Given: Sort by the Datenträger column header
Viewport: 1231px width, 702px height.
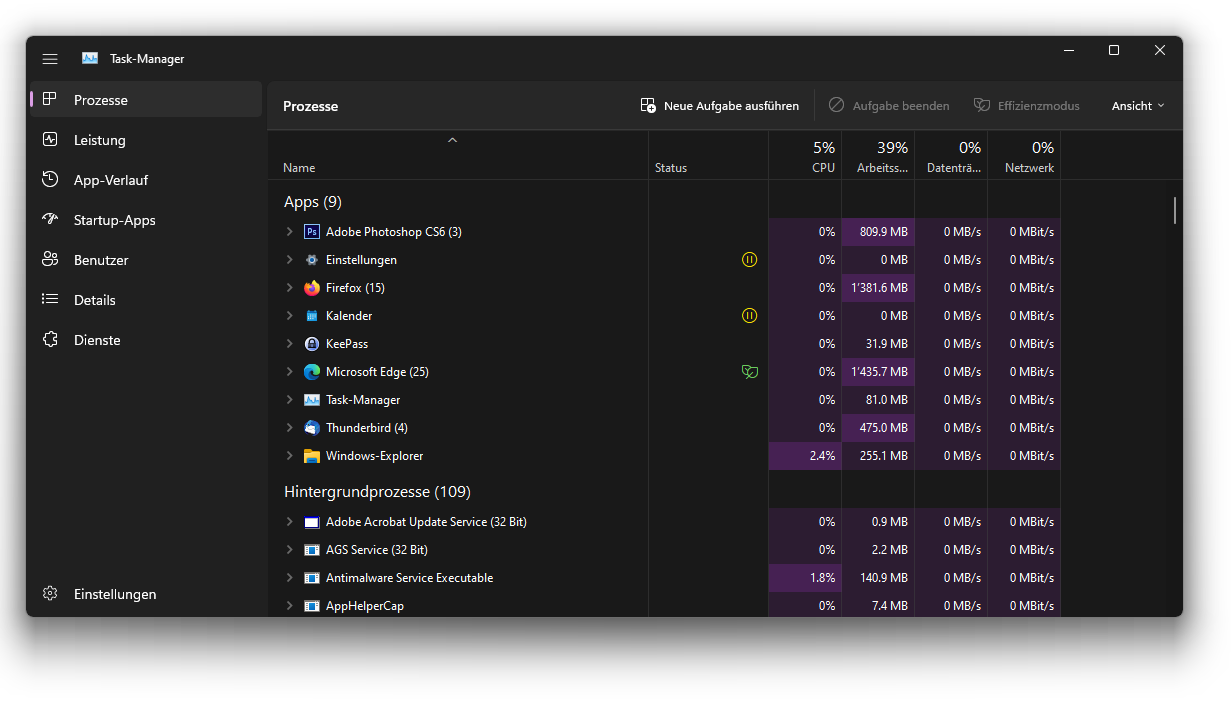Looking at the screenshot, I should (x=951, y=155).
